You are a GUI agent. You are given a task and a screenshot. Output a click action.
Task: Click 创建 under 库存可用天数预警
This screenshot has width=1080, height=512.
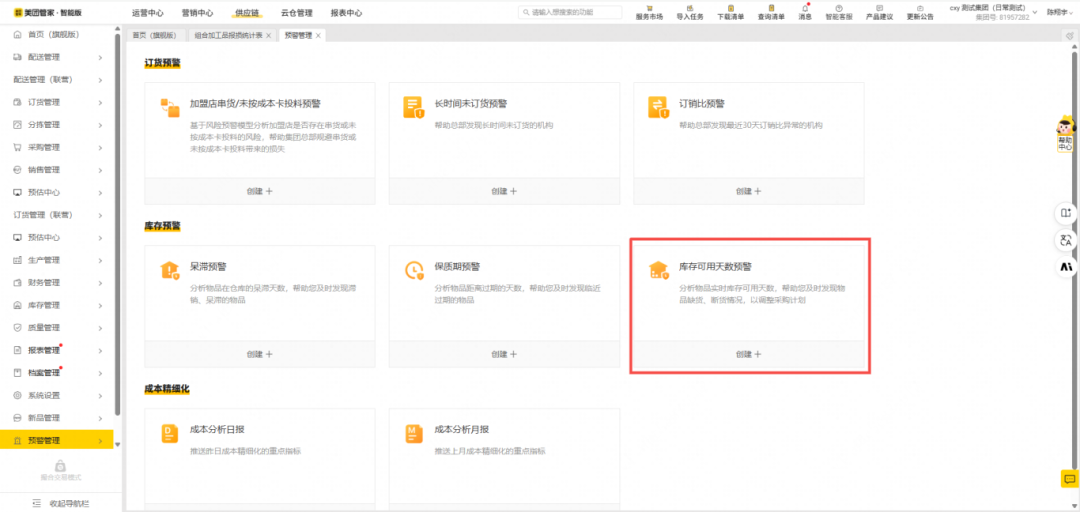coord(749,354)
